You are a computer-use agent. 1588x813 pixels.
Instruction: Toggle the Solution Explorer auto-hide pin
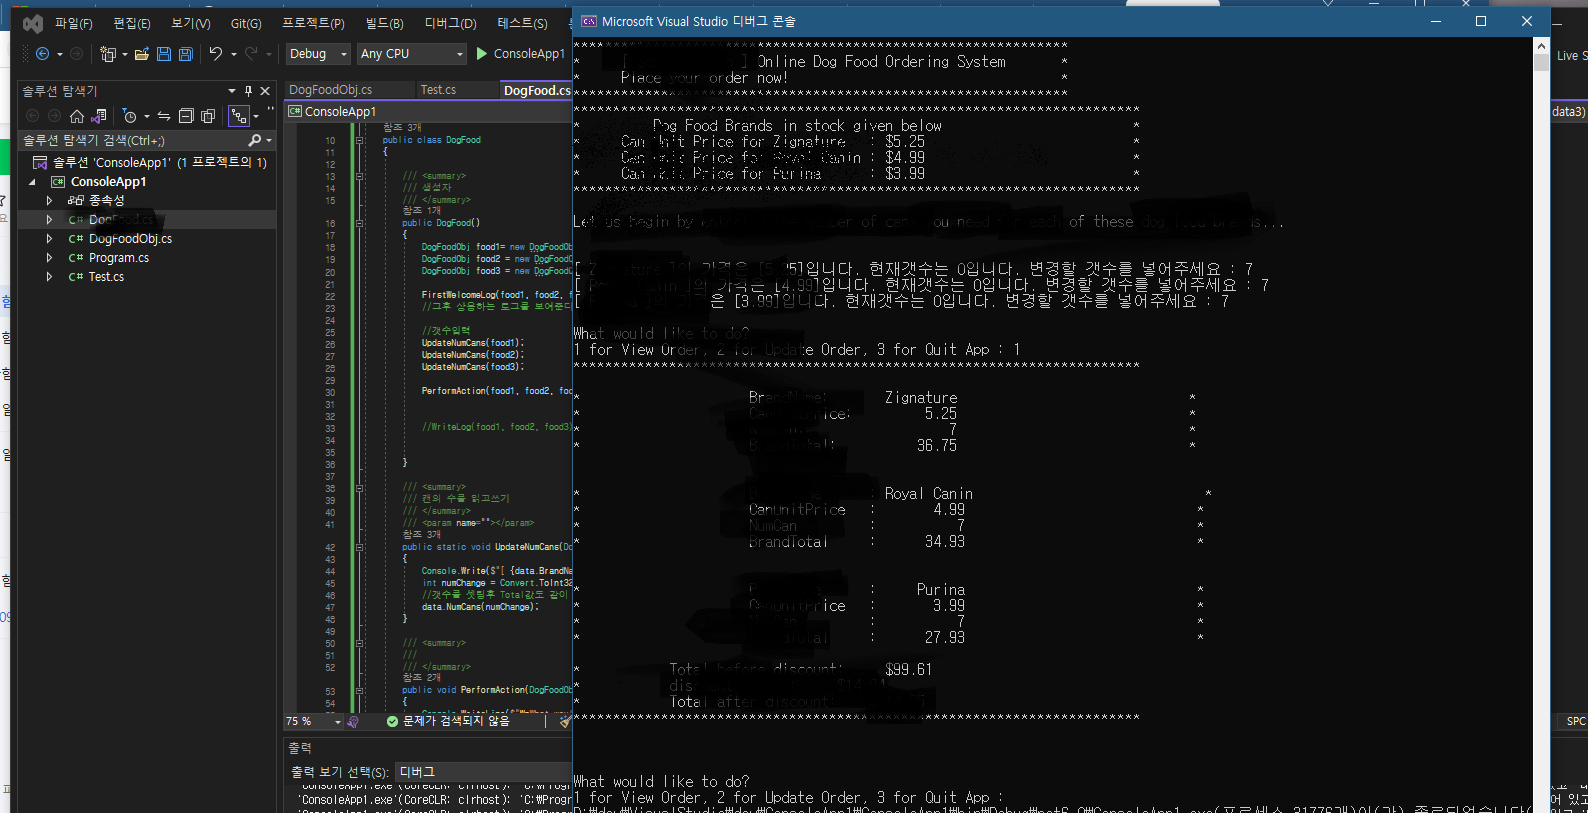[249, 91]
